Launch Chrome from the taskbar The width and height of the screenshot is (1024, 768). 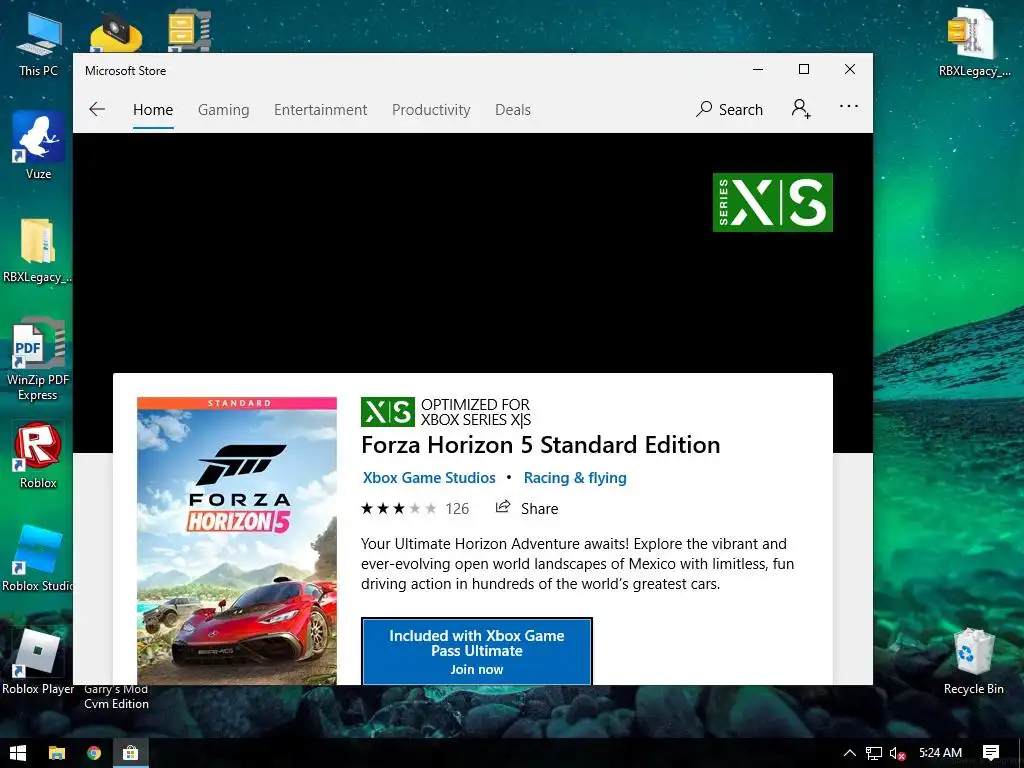94,753
